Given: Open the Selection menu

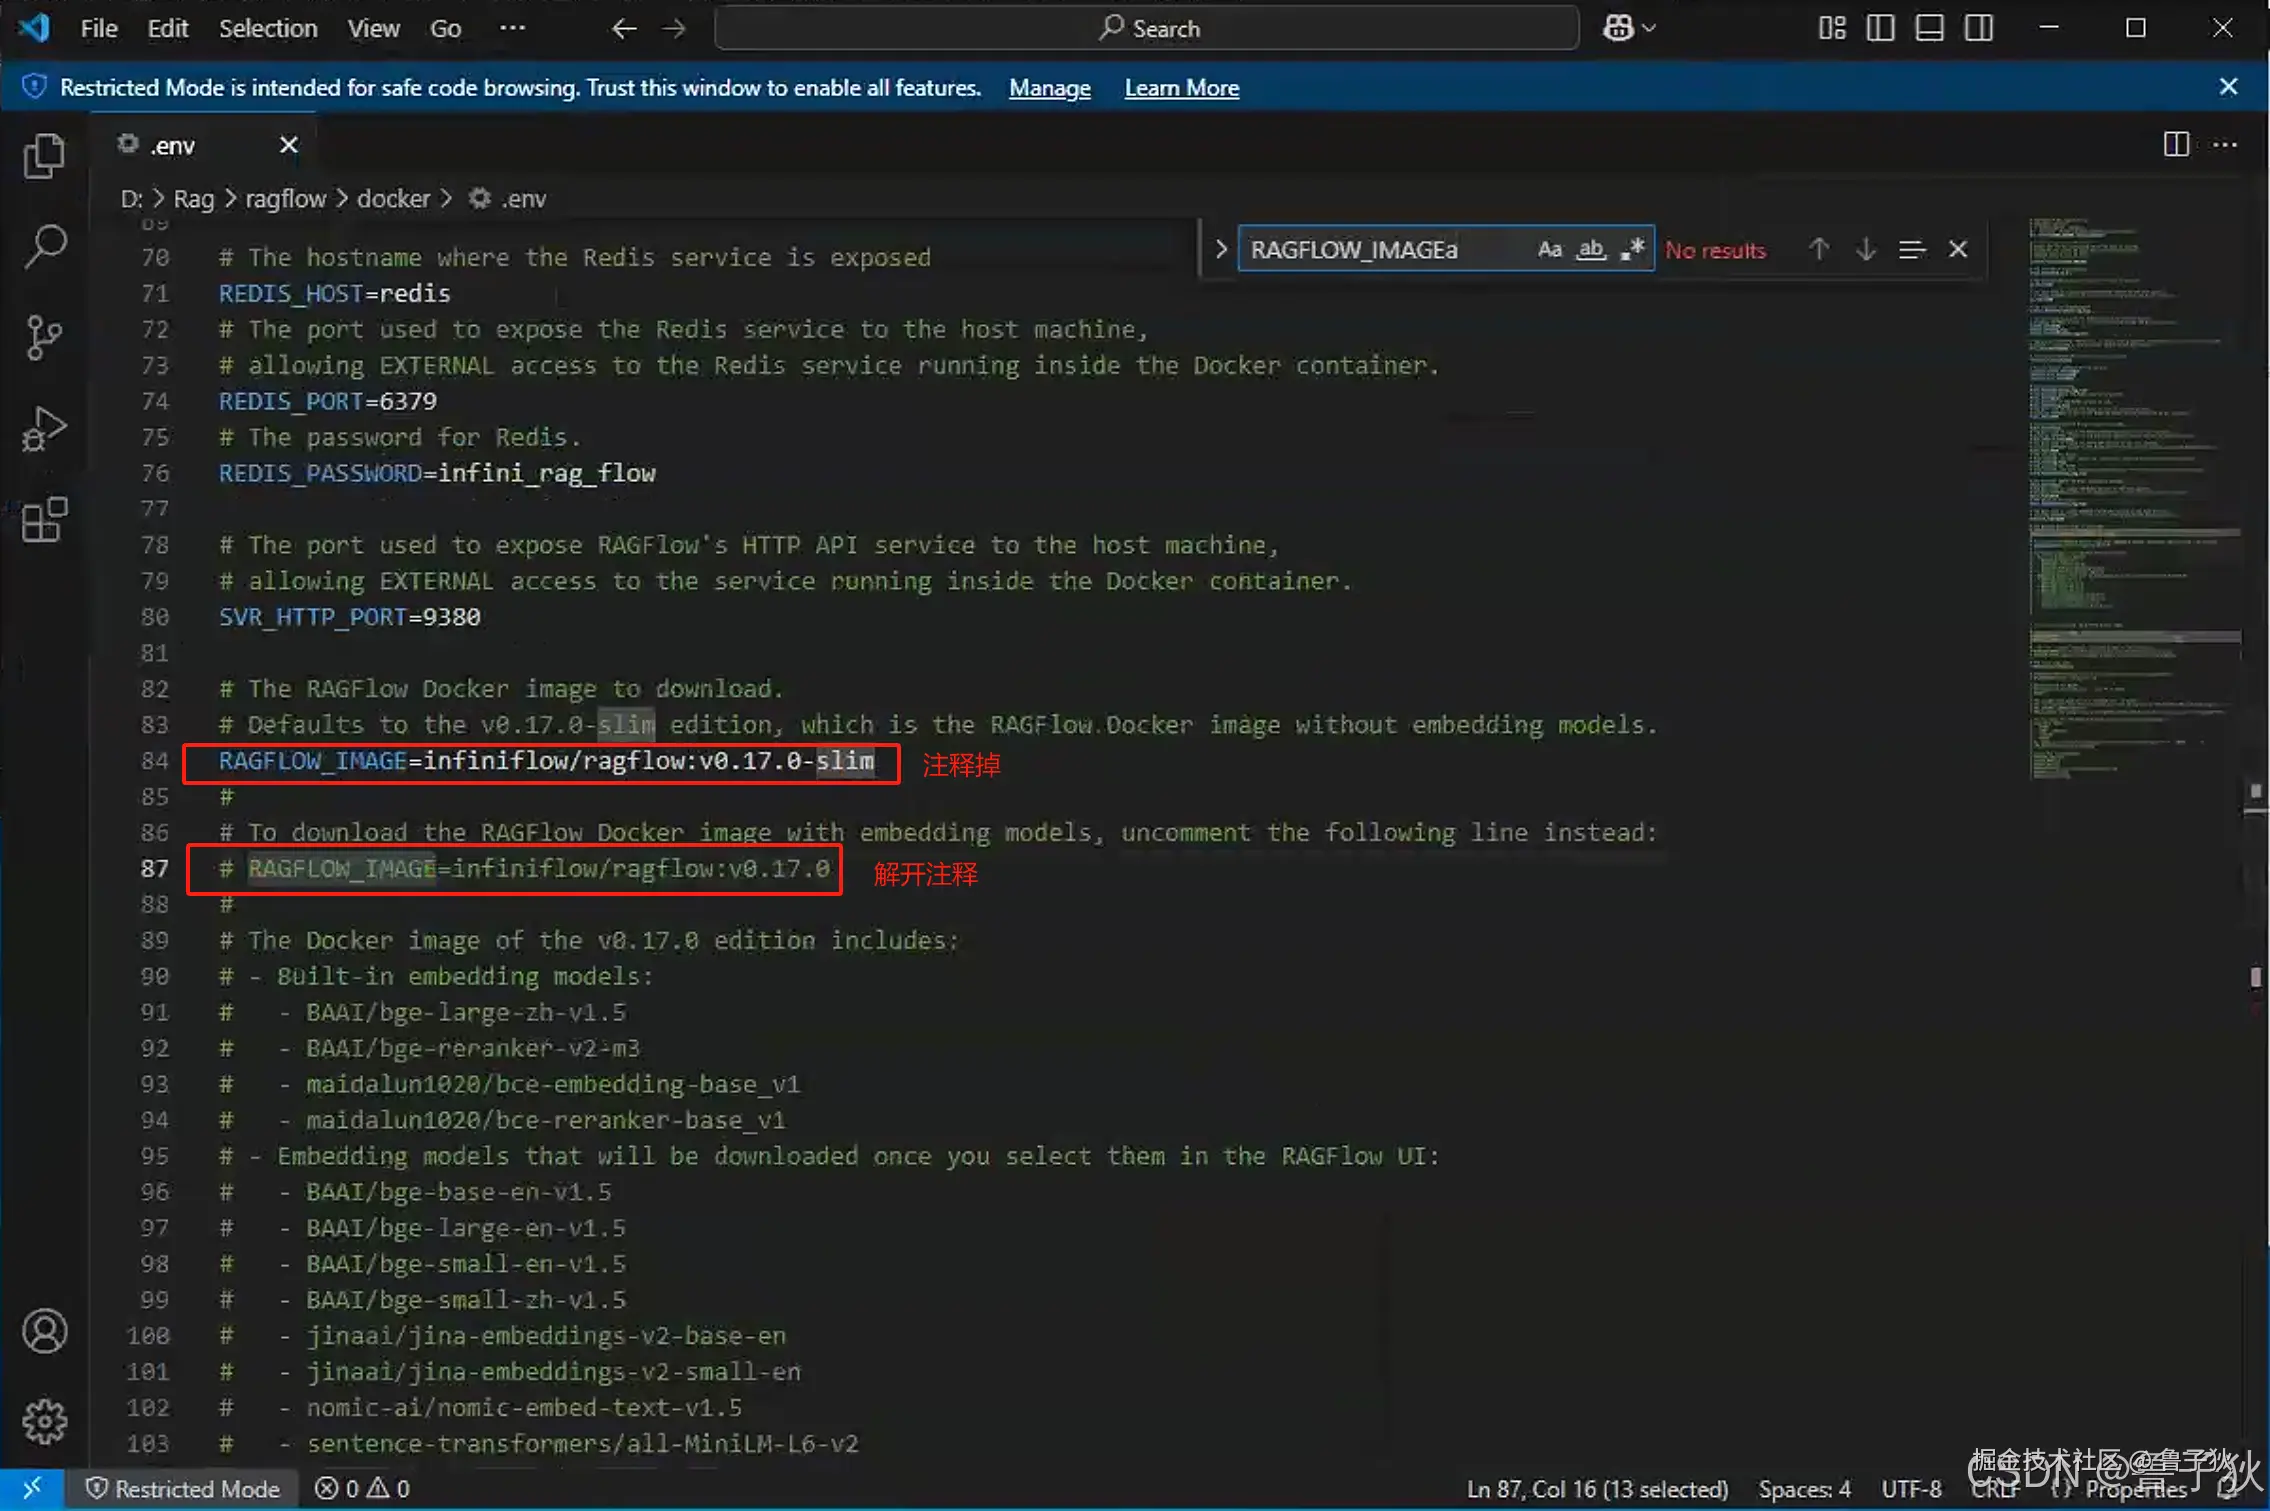Looking at the screenshot, I should coord(268,28).
